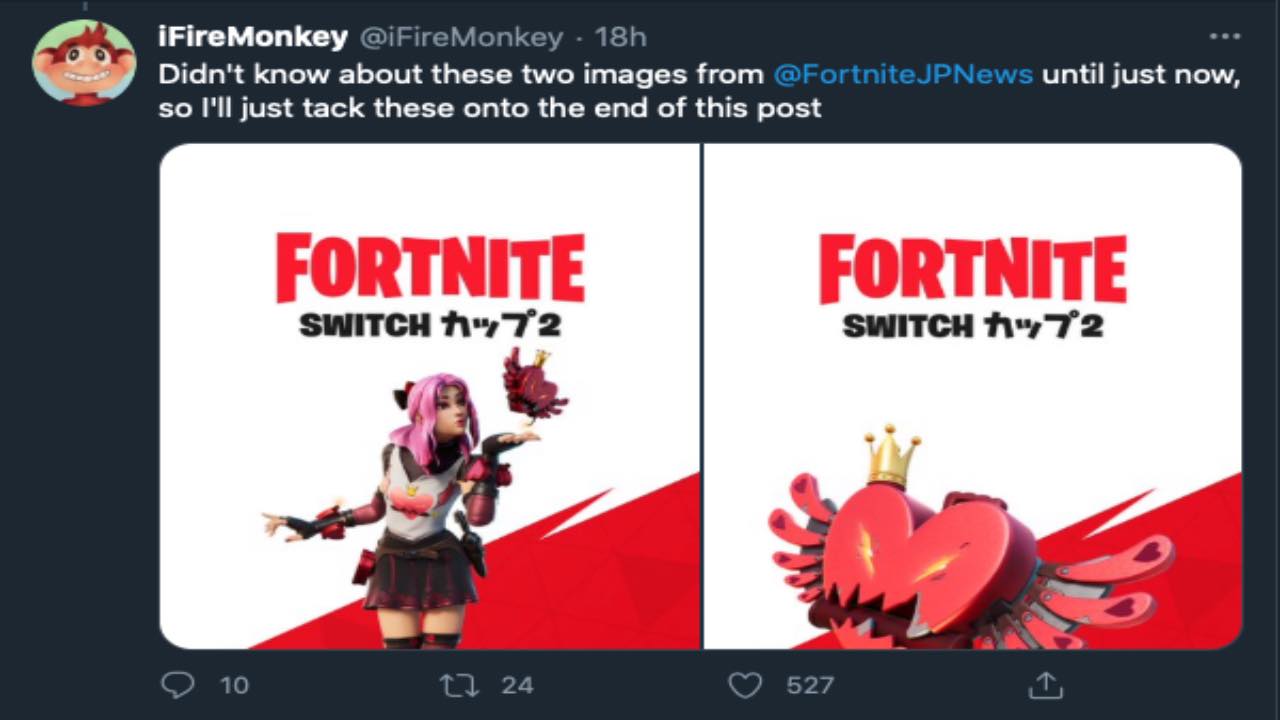Like the tweet with the heart icon
The image size is (1280, 720).
[x=744, y=685]
